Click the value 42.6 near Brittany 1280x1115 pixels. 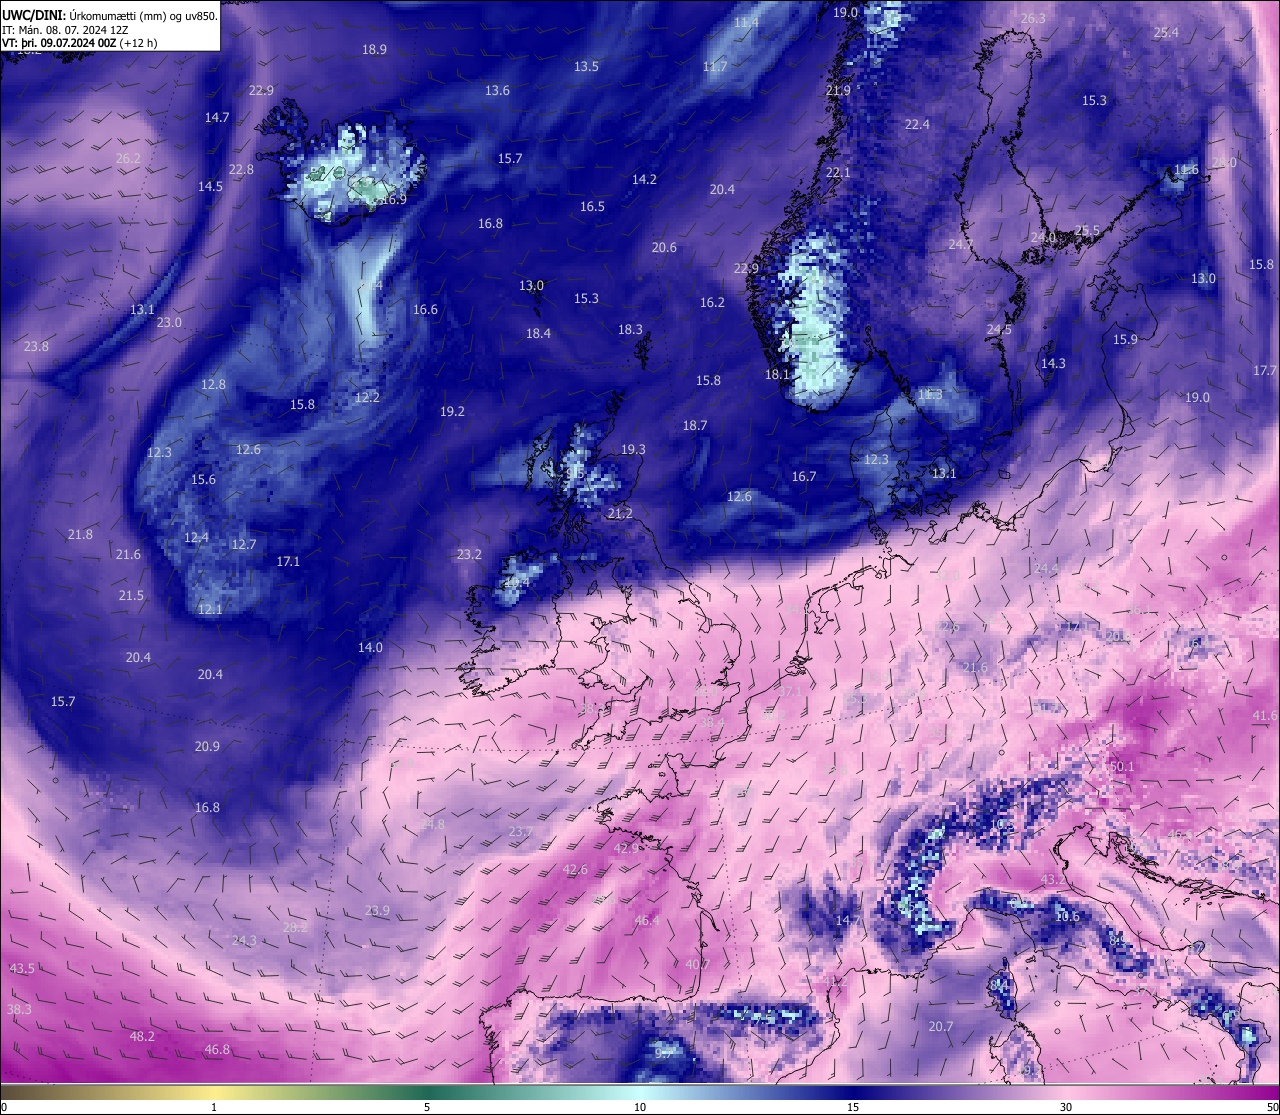pyautogui.click(x=575, y=869)
